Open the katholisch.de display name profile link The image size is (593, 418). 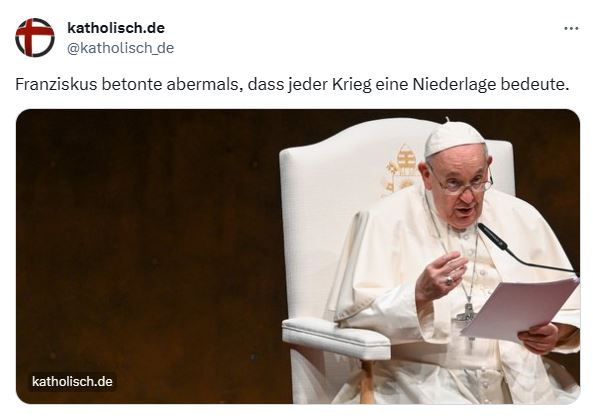pos(116,28)
